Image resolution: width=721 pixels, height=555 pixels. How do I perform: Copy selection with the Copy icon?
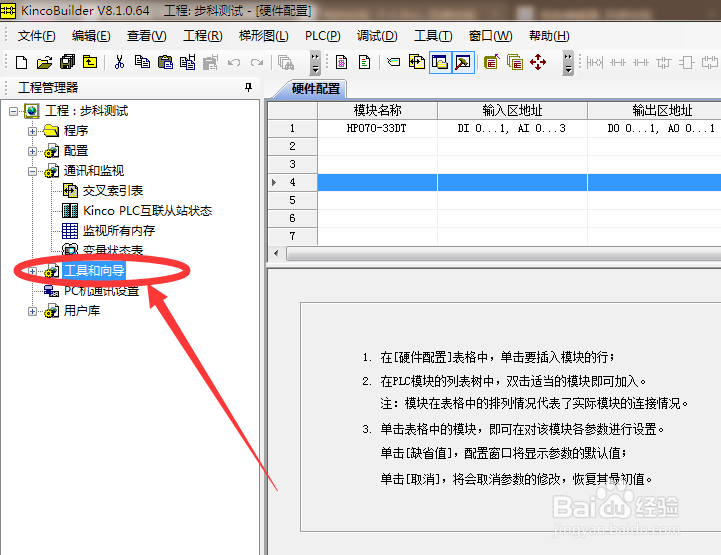(142, 62)
